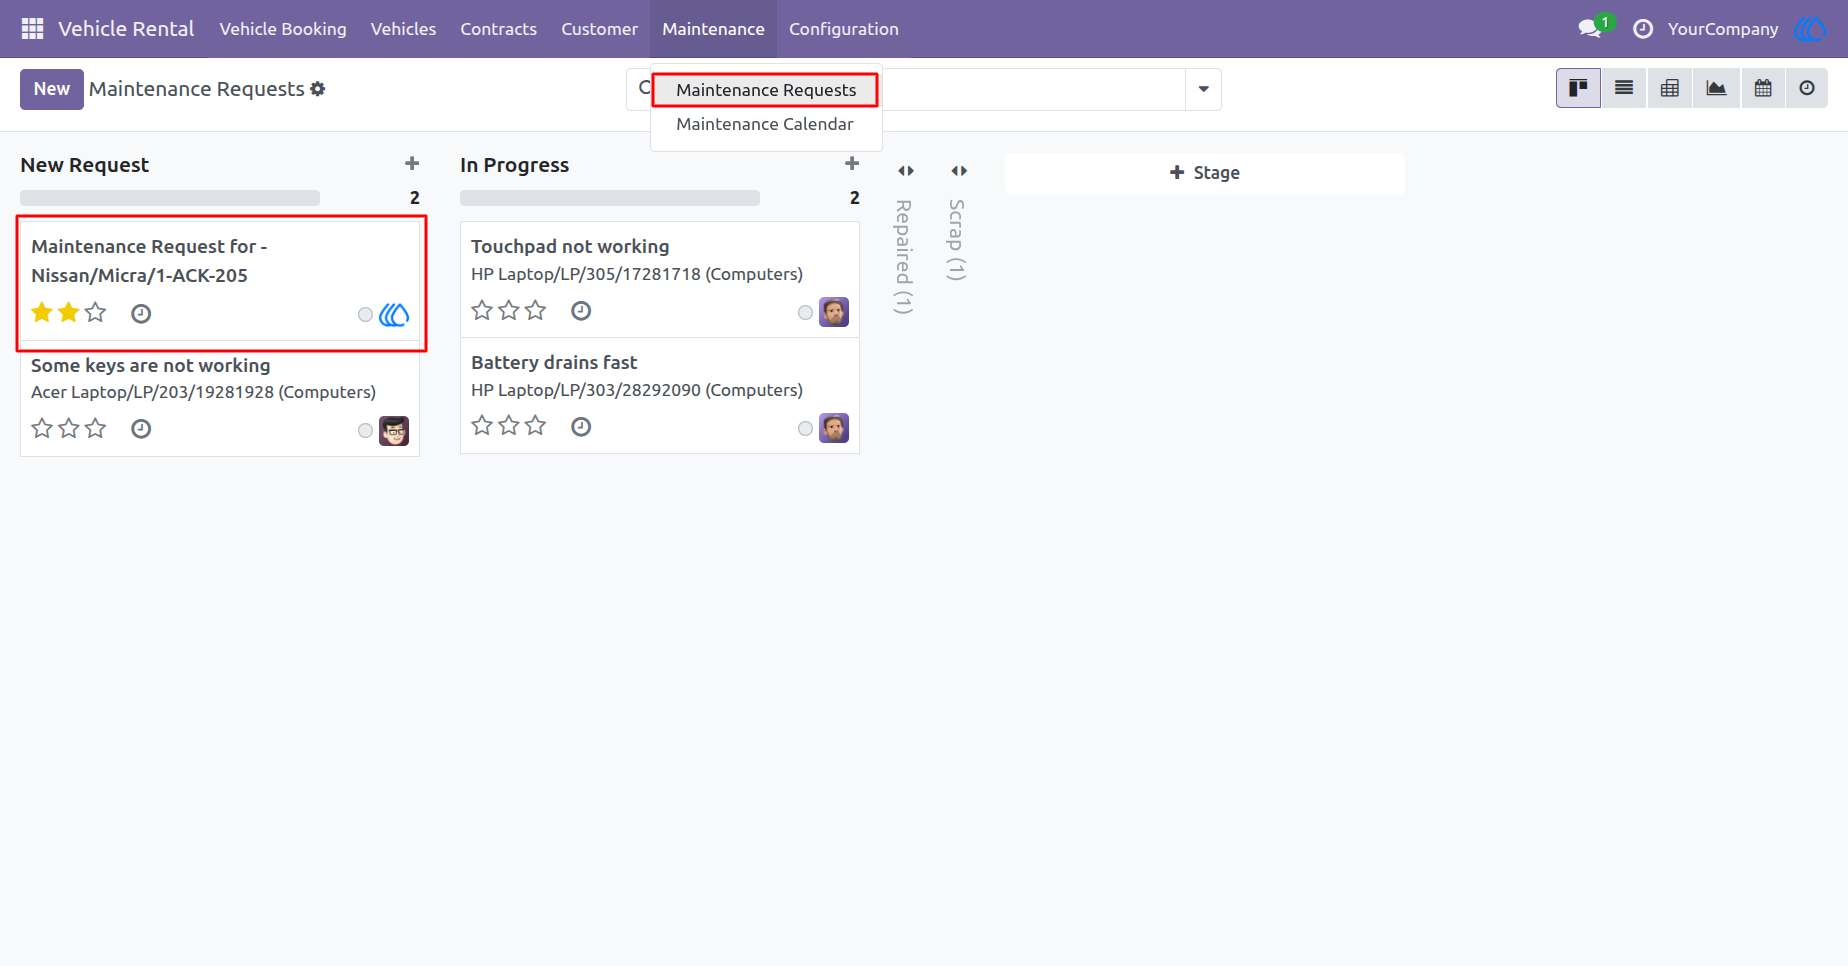The height and width of the screenshot is (966, 1848).
Task: Open the Configuration menu
Action: point(844,29)
